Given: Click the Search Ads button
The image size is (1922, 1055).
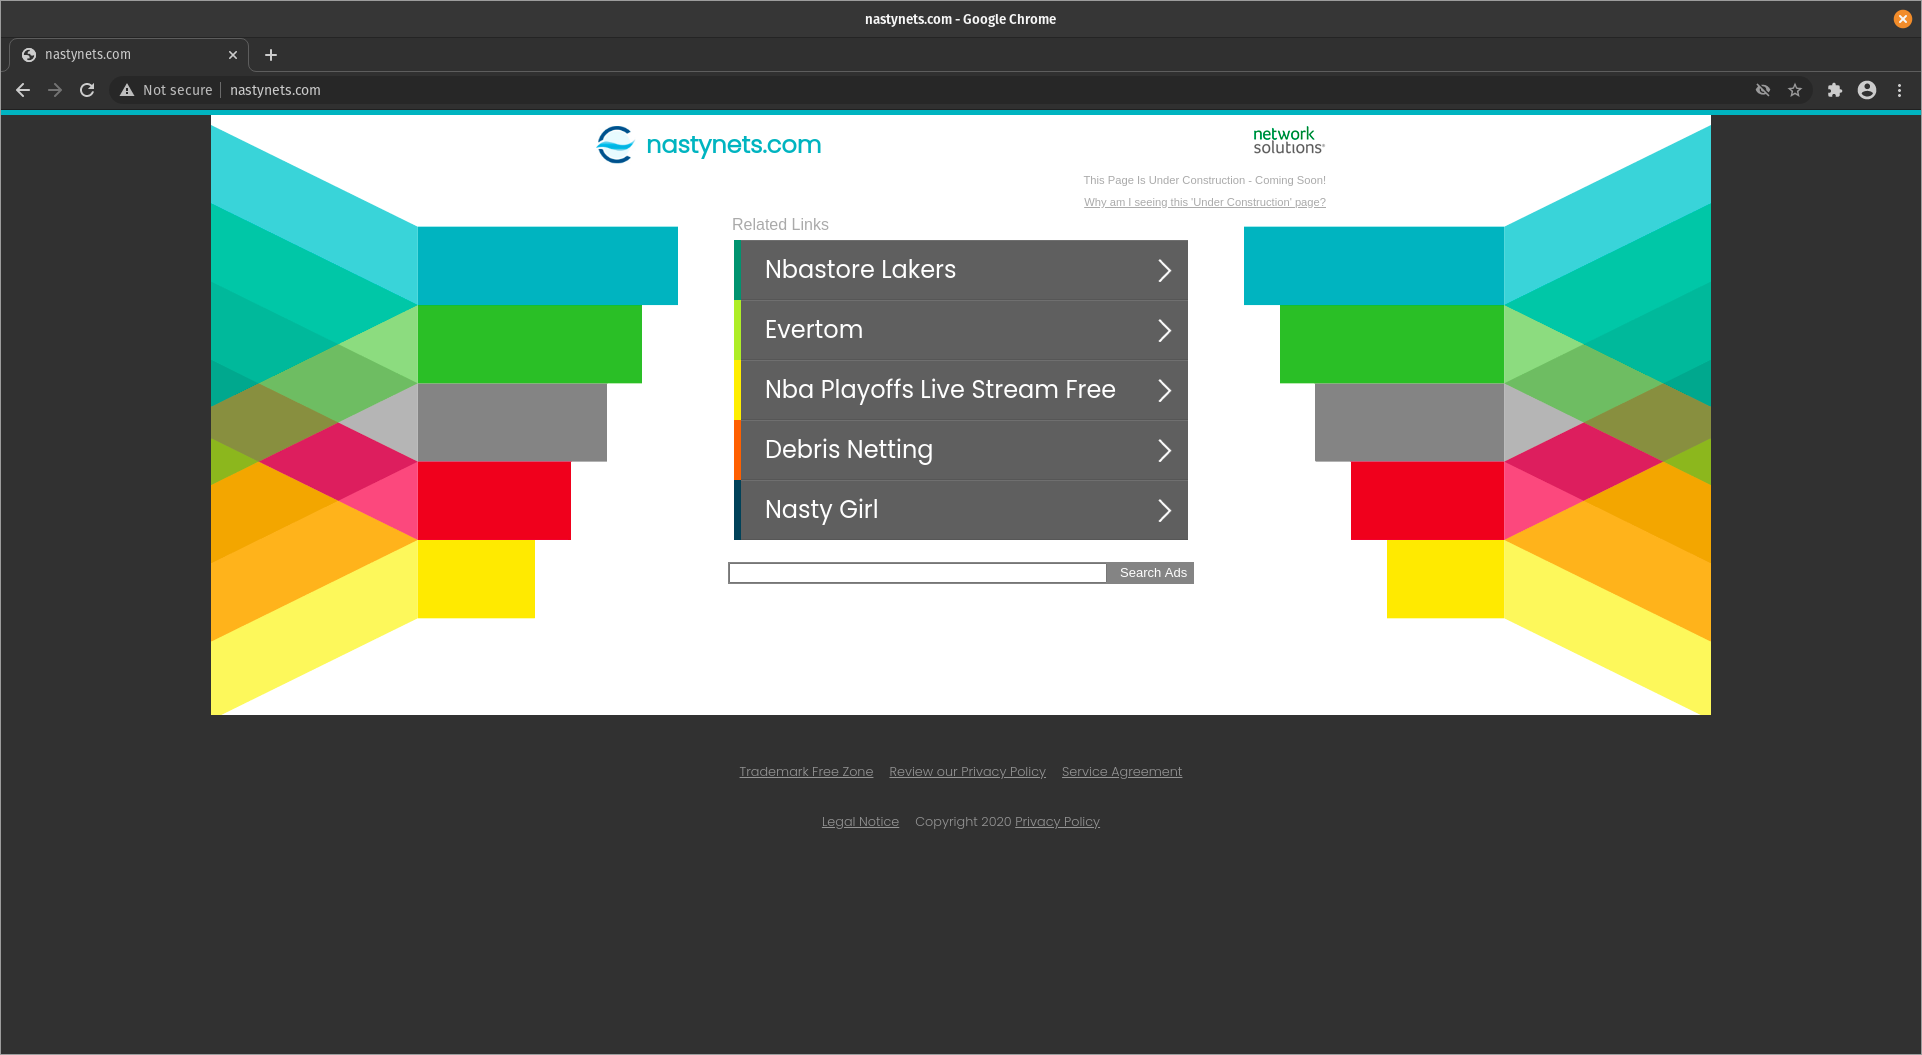Looking at the screenshot, I should point(1152,573).
